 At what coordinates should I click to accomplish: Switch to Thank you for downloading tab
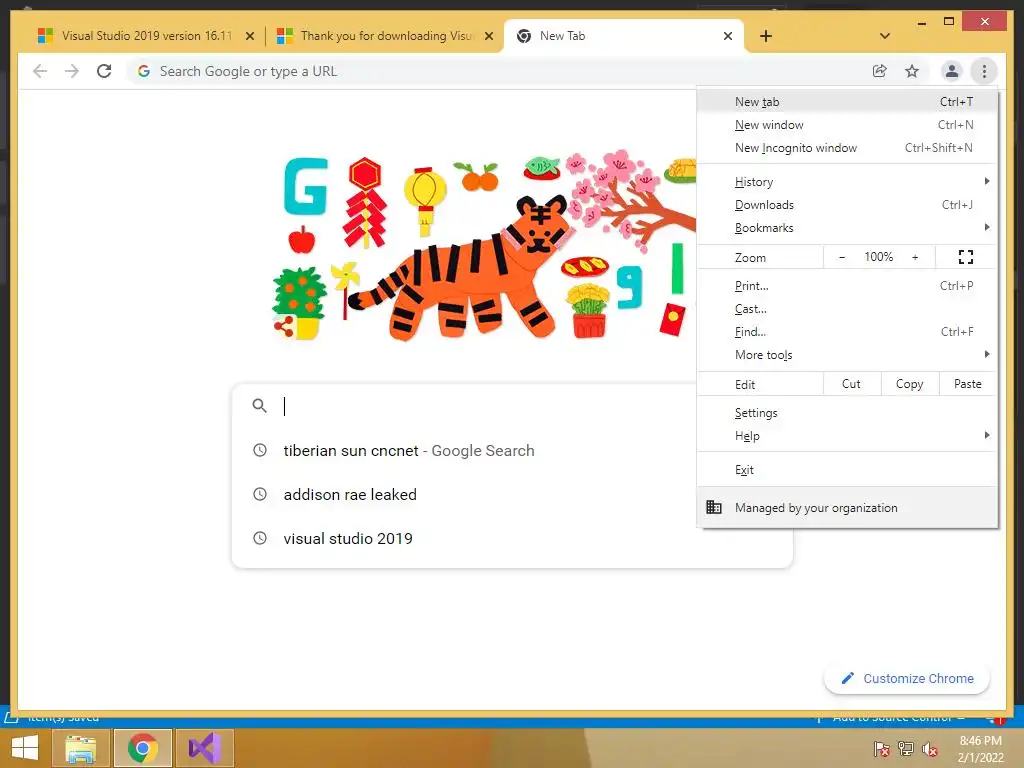pyautogui.click(x=385, y=36)
